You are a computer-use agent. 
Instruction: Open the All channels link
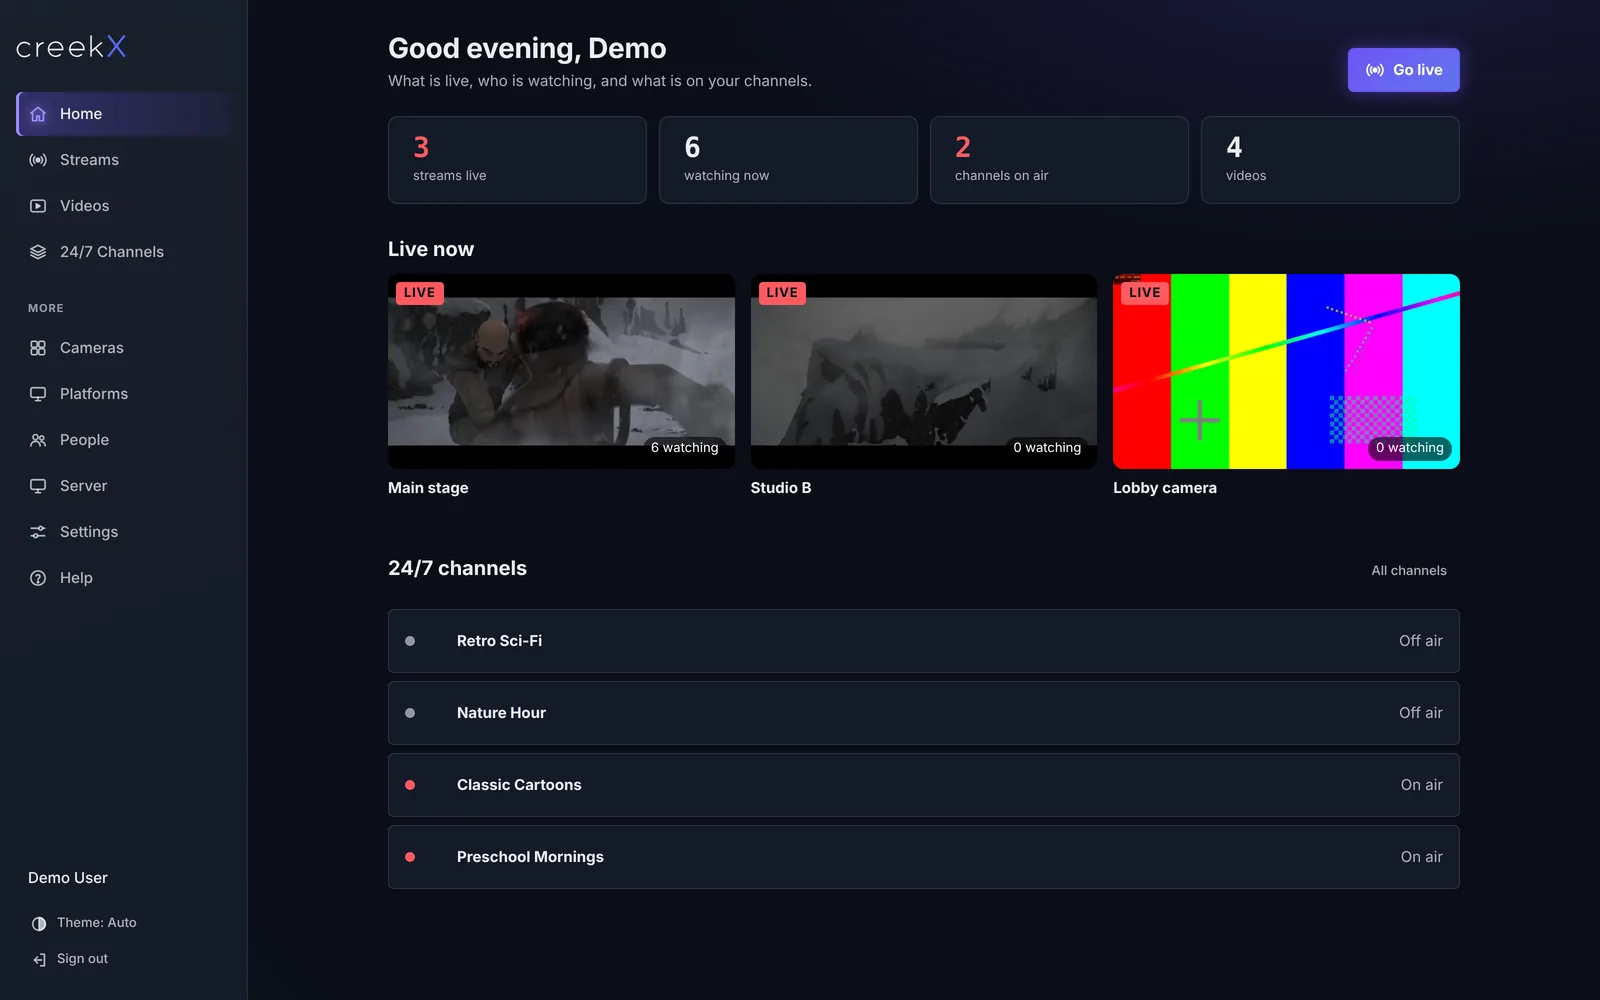[1409, 570]
